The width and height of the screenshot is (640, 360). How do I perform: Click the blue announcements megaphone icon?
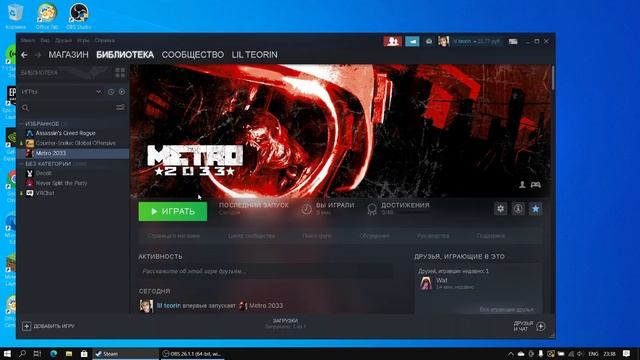click(412, 41)
